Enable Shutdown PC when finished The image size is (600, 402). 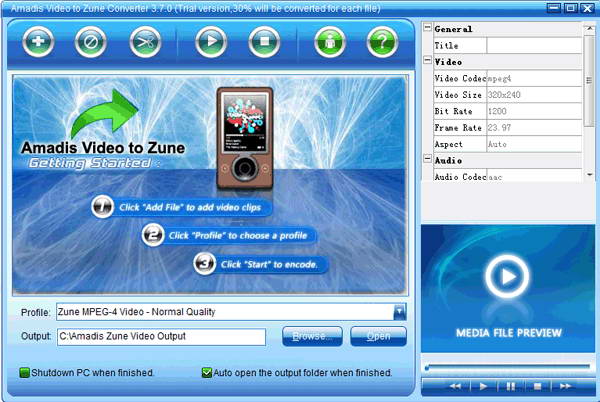coord(24,373)
